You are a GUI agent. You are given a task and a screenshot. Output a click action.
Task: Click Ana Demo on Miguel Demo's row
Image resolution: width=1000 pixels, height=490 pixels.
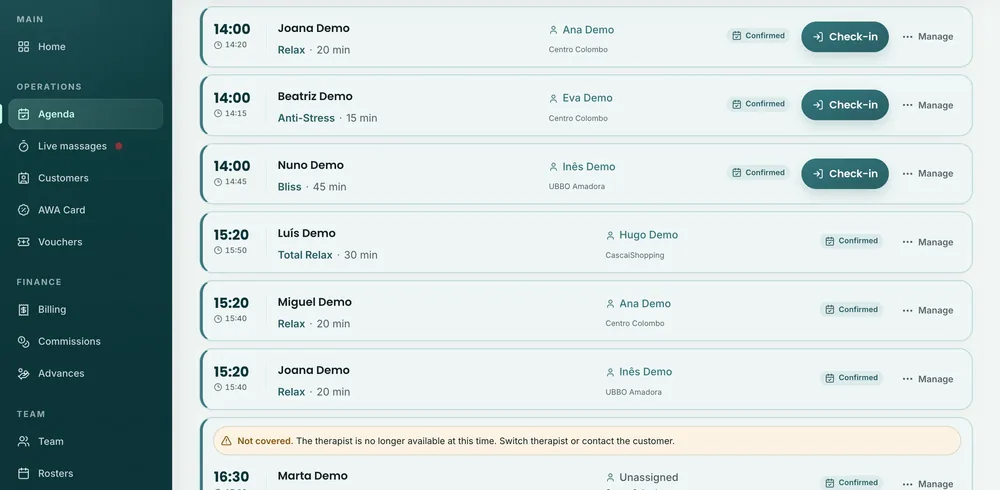coord(645,303)
